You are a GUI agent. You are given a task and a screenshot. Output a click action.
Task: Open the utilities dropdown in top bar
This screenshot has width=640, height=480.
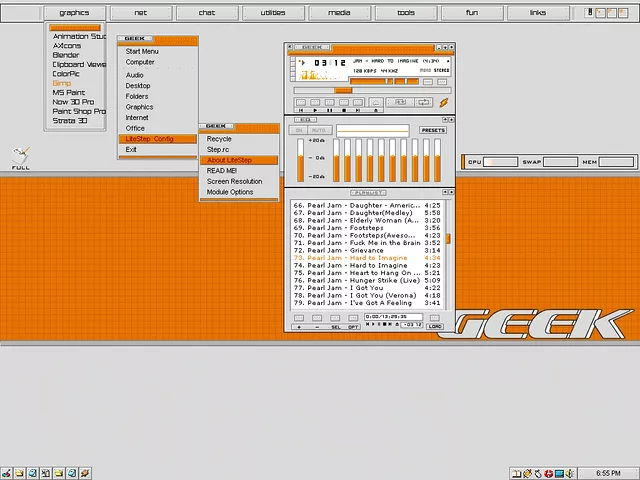tap(272, 13)
